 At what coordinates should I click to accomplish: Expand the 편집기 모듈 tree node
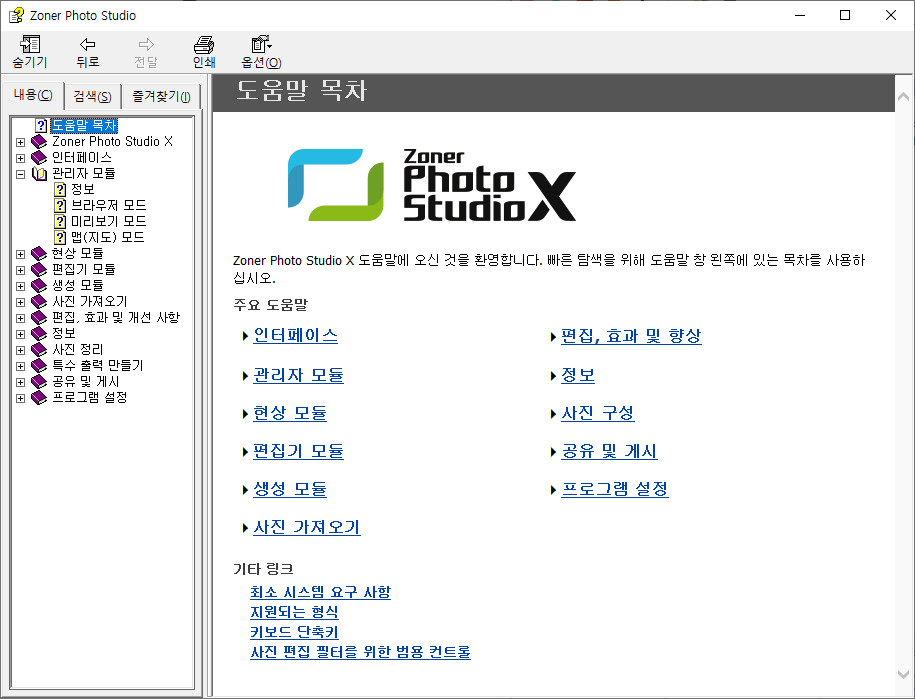pyautogui.click(x=20, y=270)
